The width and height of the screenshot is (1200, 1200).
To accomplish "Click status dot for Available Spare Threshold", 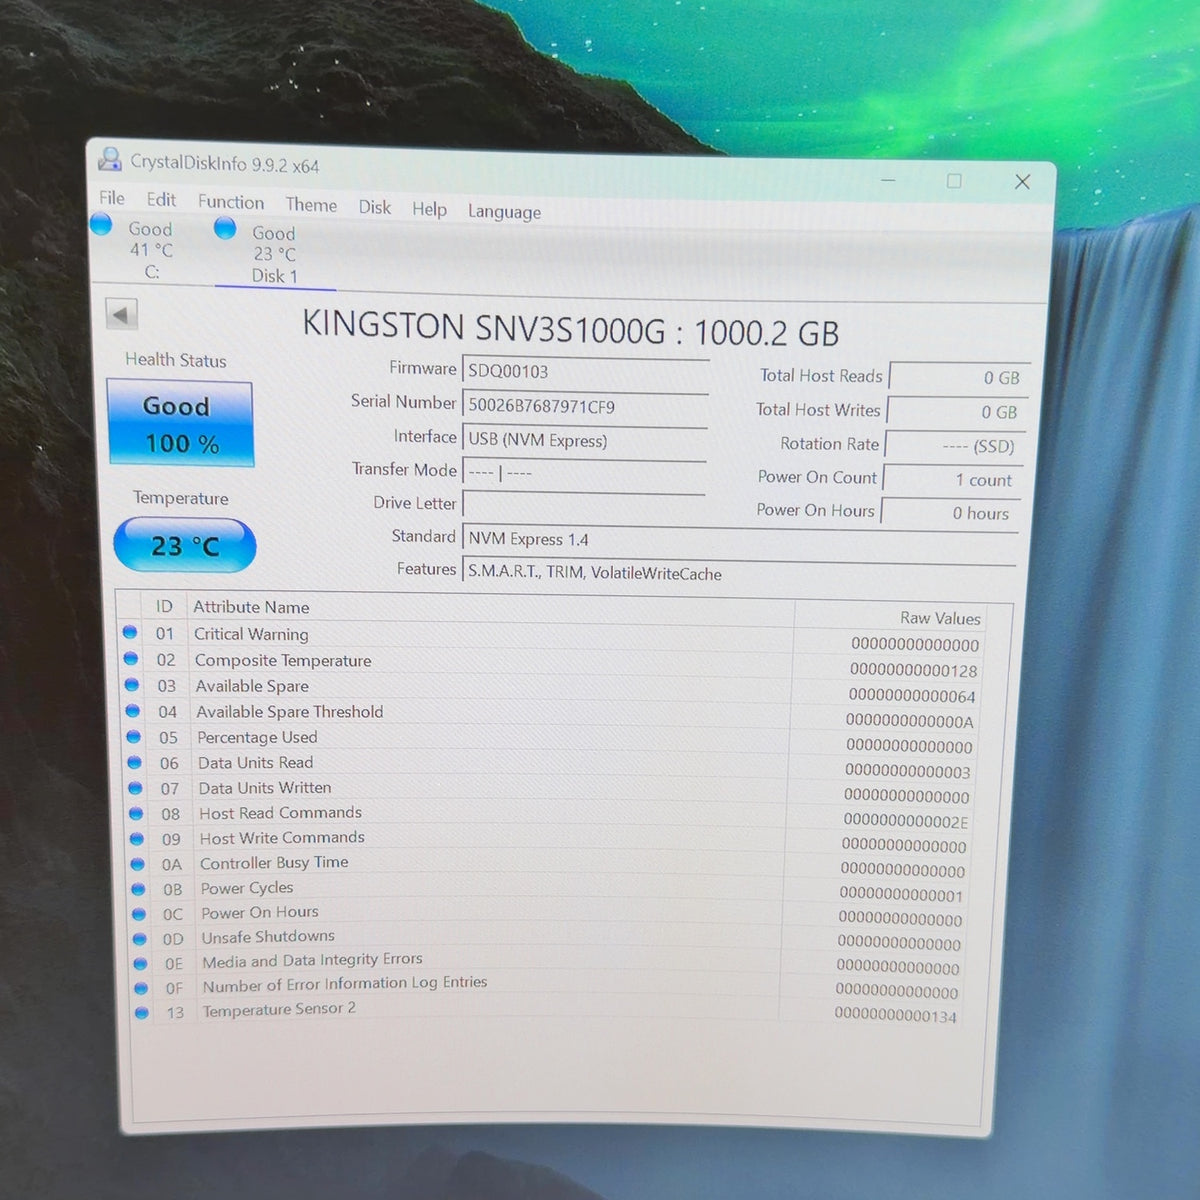I will click(133, 710).
